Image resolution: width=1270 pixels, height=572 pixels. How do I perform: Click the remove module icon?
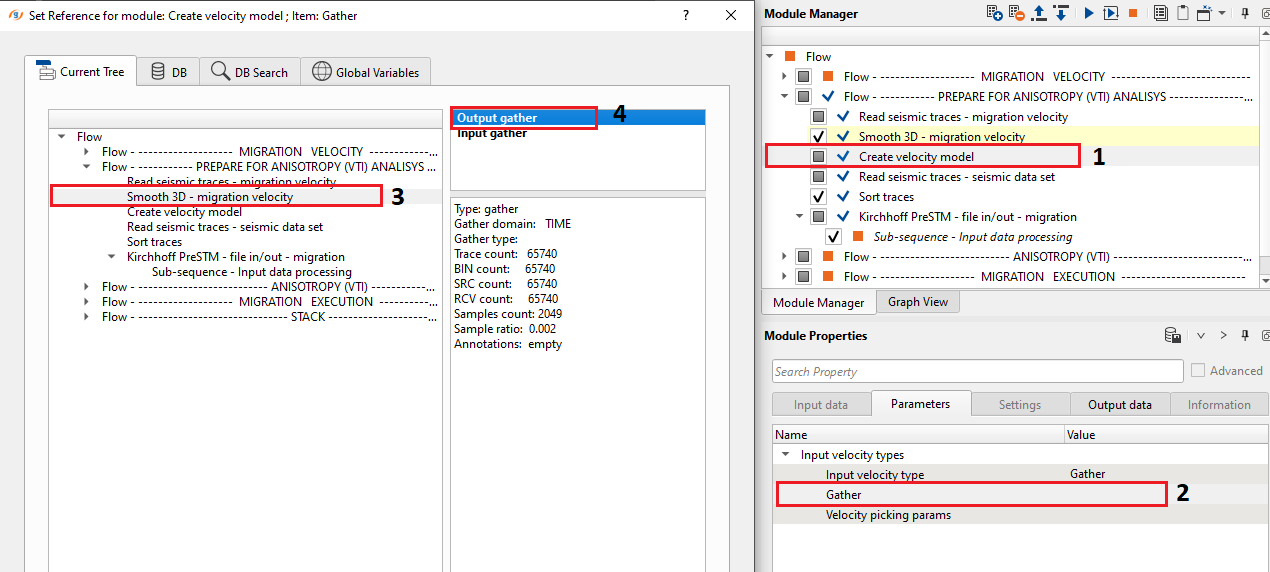tap(1017, 13)
